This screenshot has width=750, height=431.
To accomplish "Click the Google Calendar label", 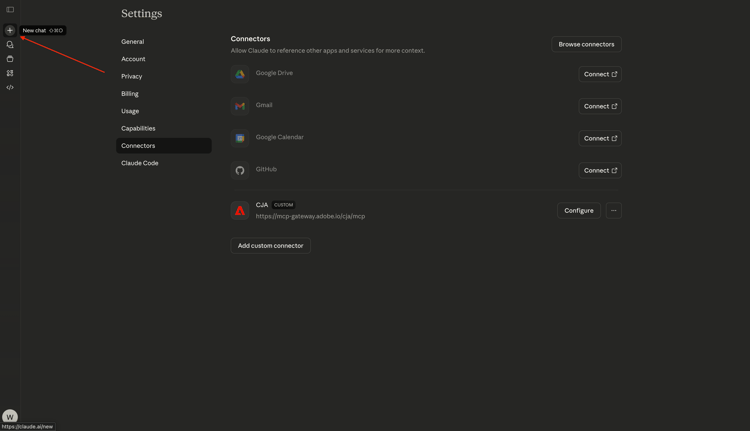I will point(279,137).
